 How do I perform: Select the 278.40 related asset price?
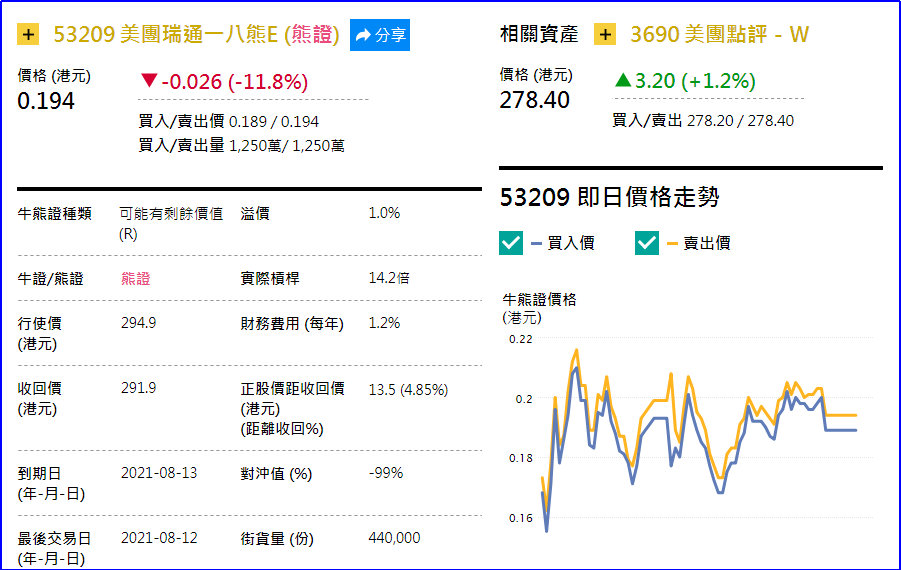pos(534,100)
